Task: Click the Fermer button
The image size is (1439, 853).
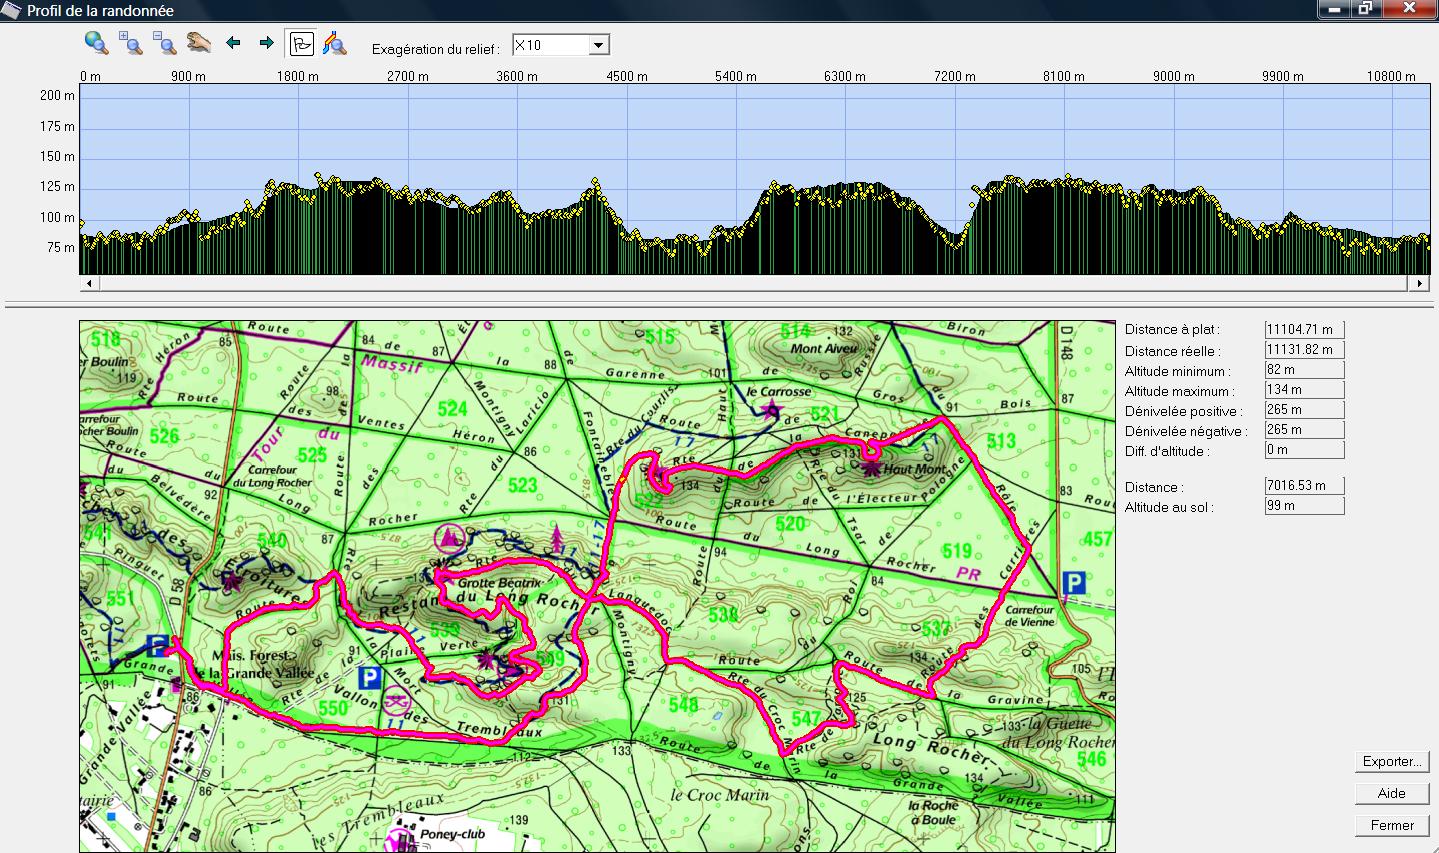Action: (1391, 825)
